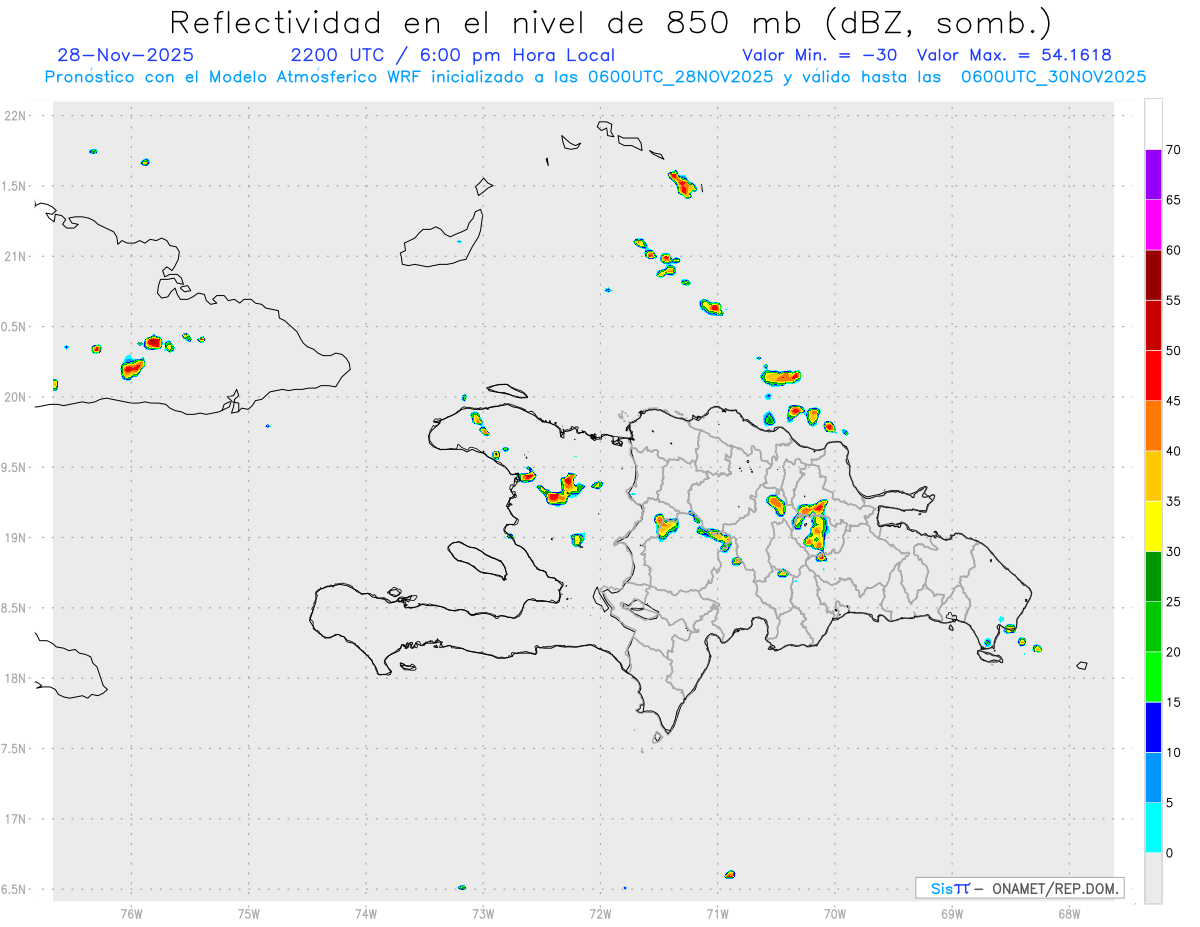Click the colorbar tick label '40'
Viewport: 1200px width, 927px height.
[x=1173, y=451]
